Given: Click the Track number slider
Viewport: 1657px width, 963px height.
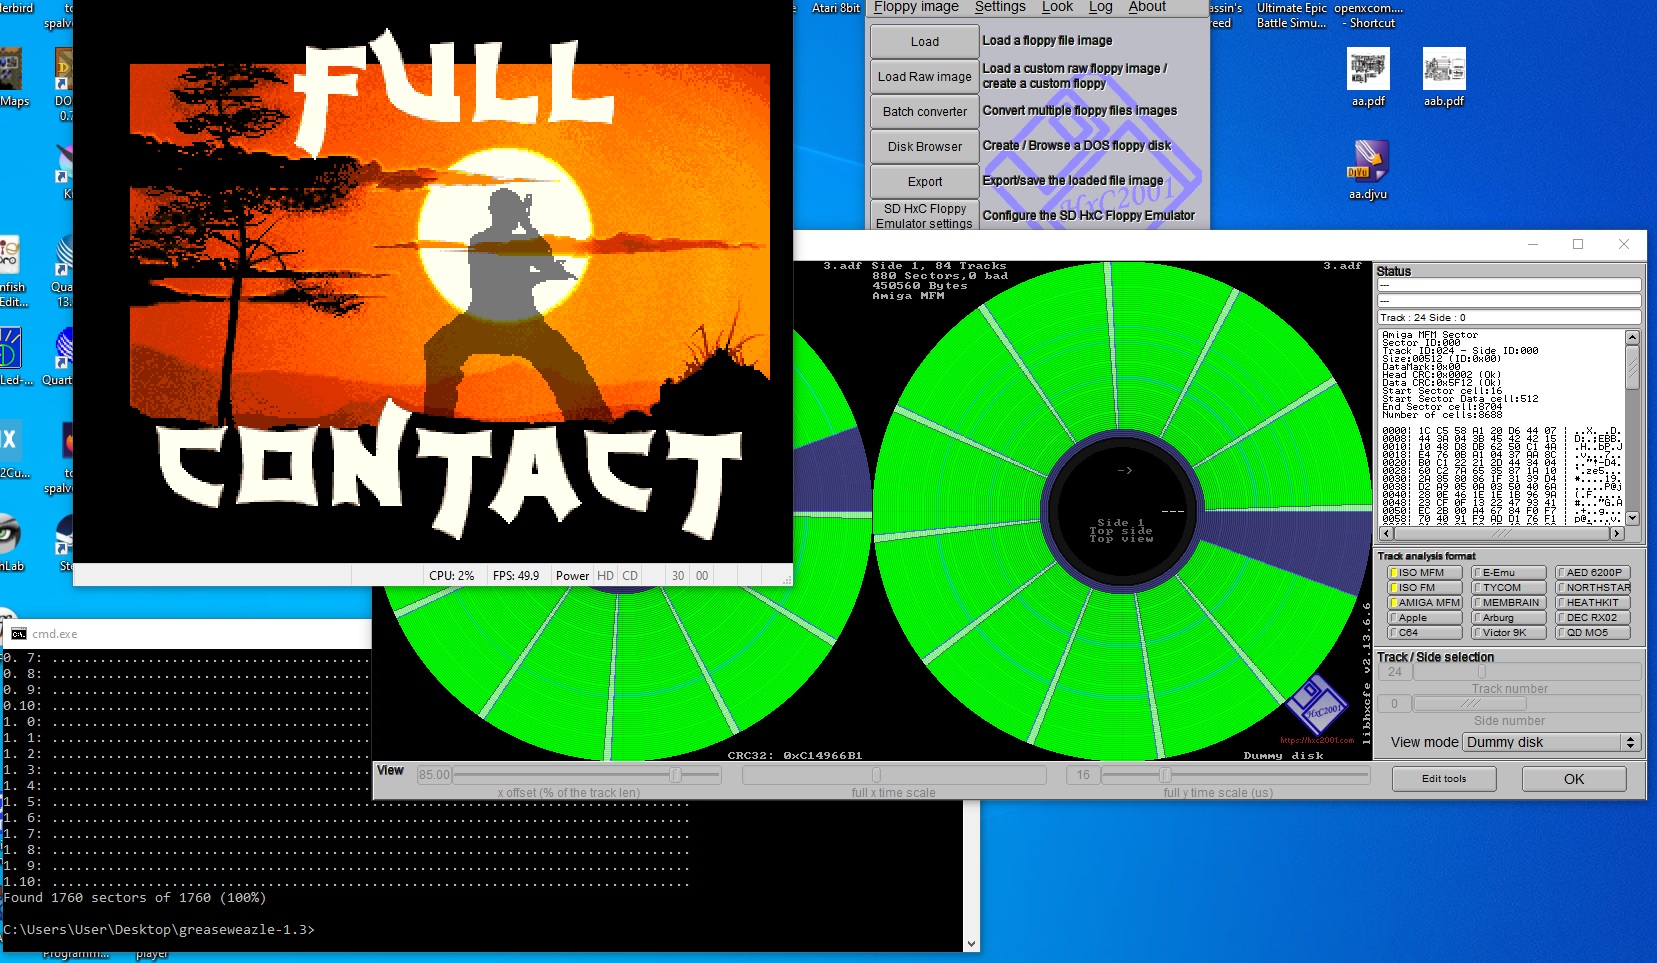Looking at the screenshot, I should 1526,673.
